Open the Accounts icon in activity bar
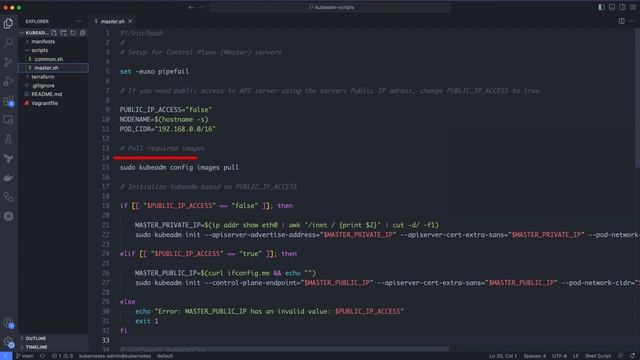The height and width of the screenshot is (360, 640). tap(8, 323)
